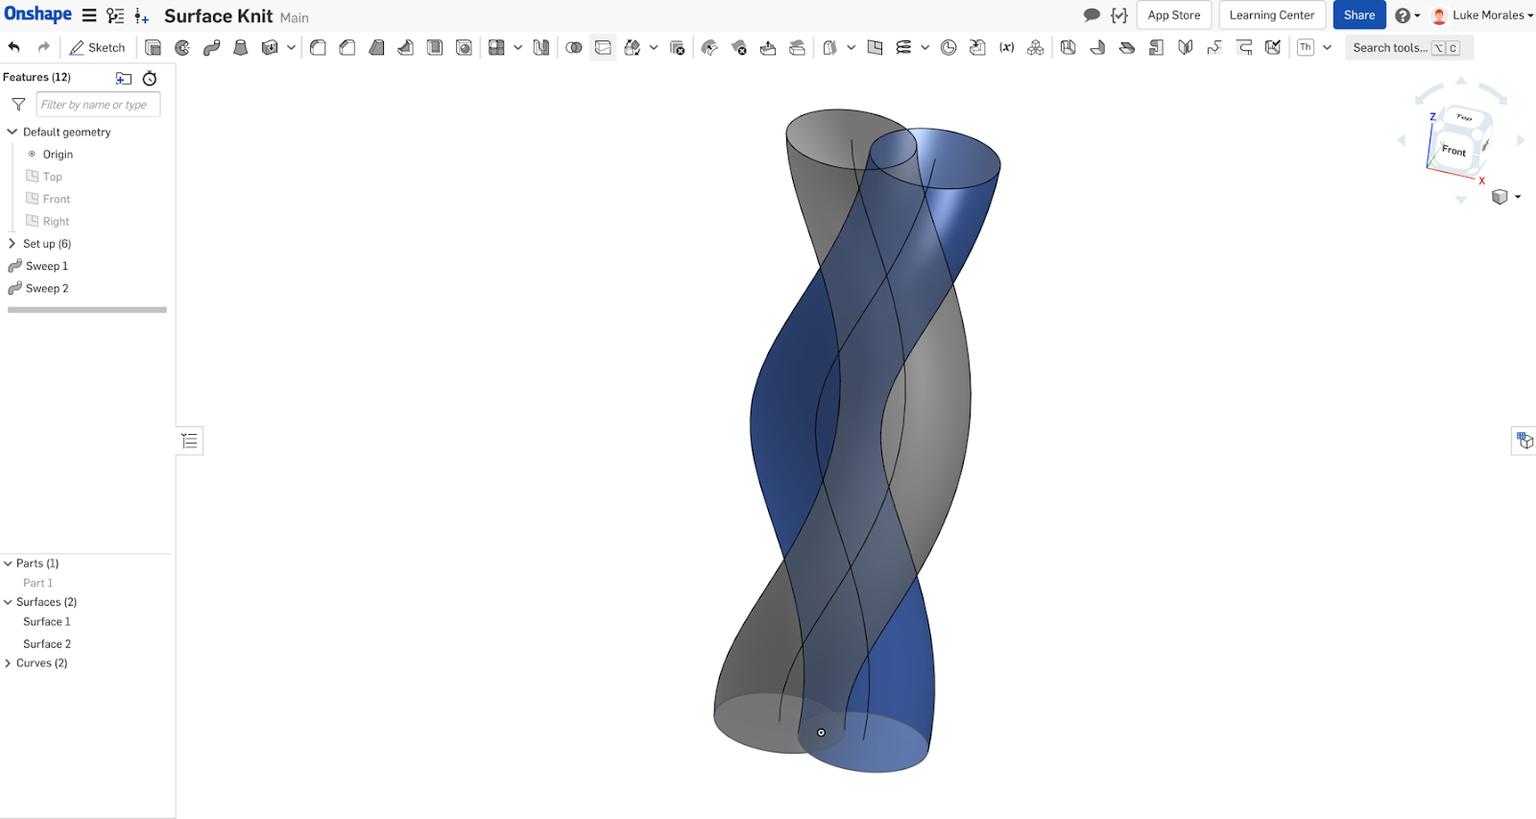
Task: Open the FeatureScript code panel
Action: click(x=1119, y=15)
